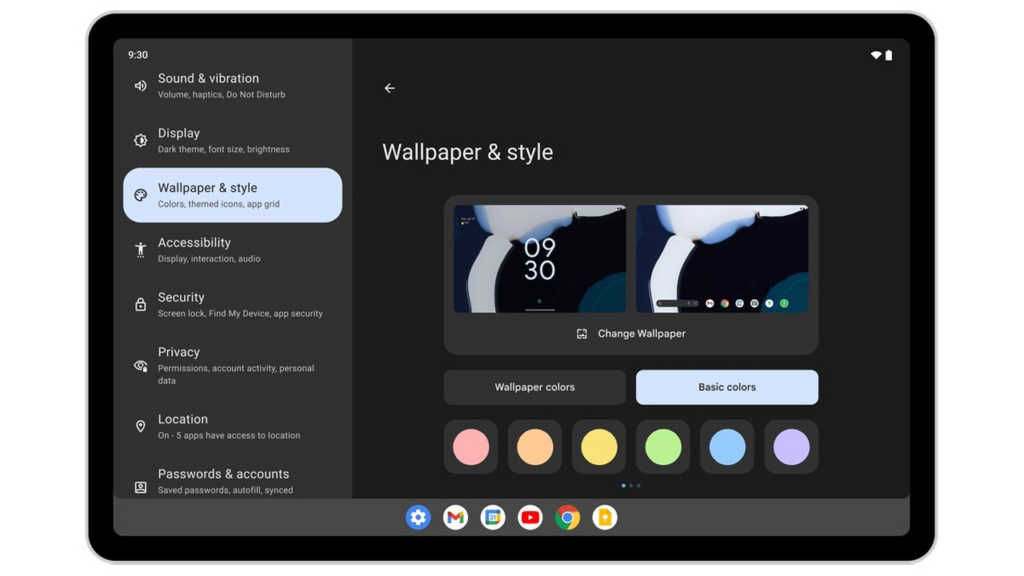Open Google Calendar from the taskbar

492,518
